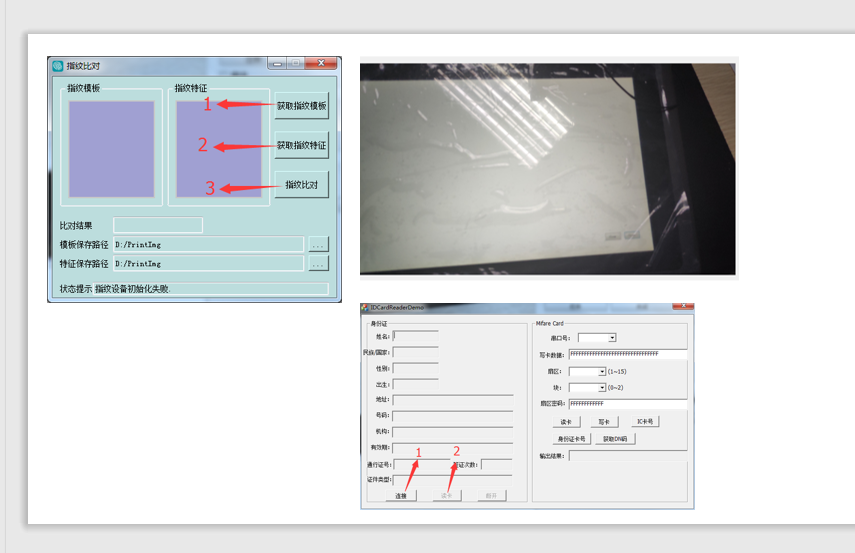Close the IDCardReaderDemo window

click(683, 306)
